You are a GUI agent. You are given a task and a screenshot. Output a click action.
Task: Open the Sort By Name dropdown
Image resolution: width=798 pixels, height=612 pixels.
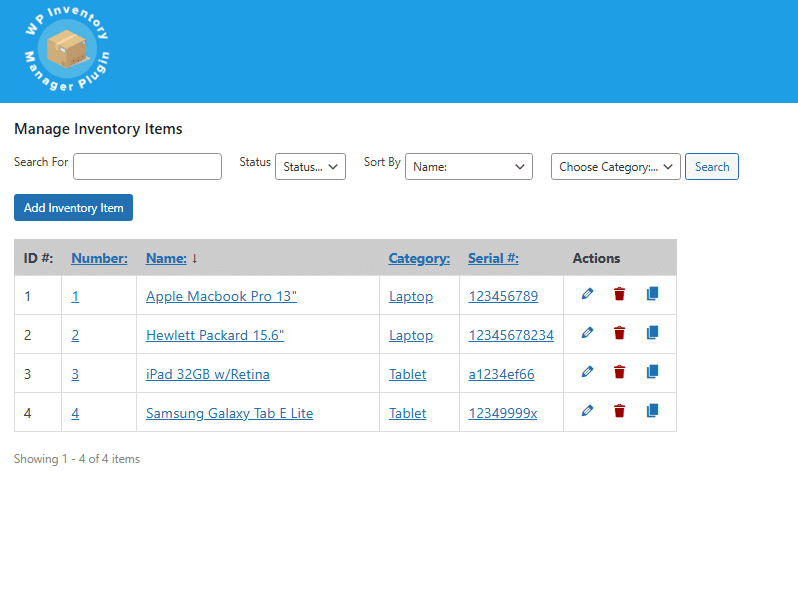click(x=469, y=166)
